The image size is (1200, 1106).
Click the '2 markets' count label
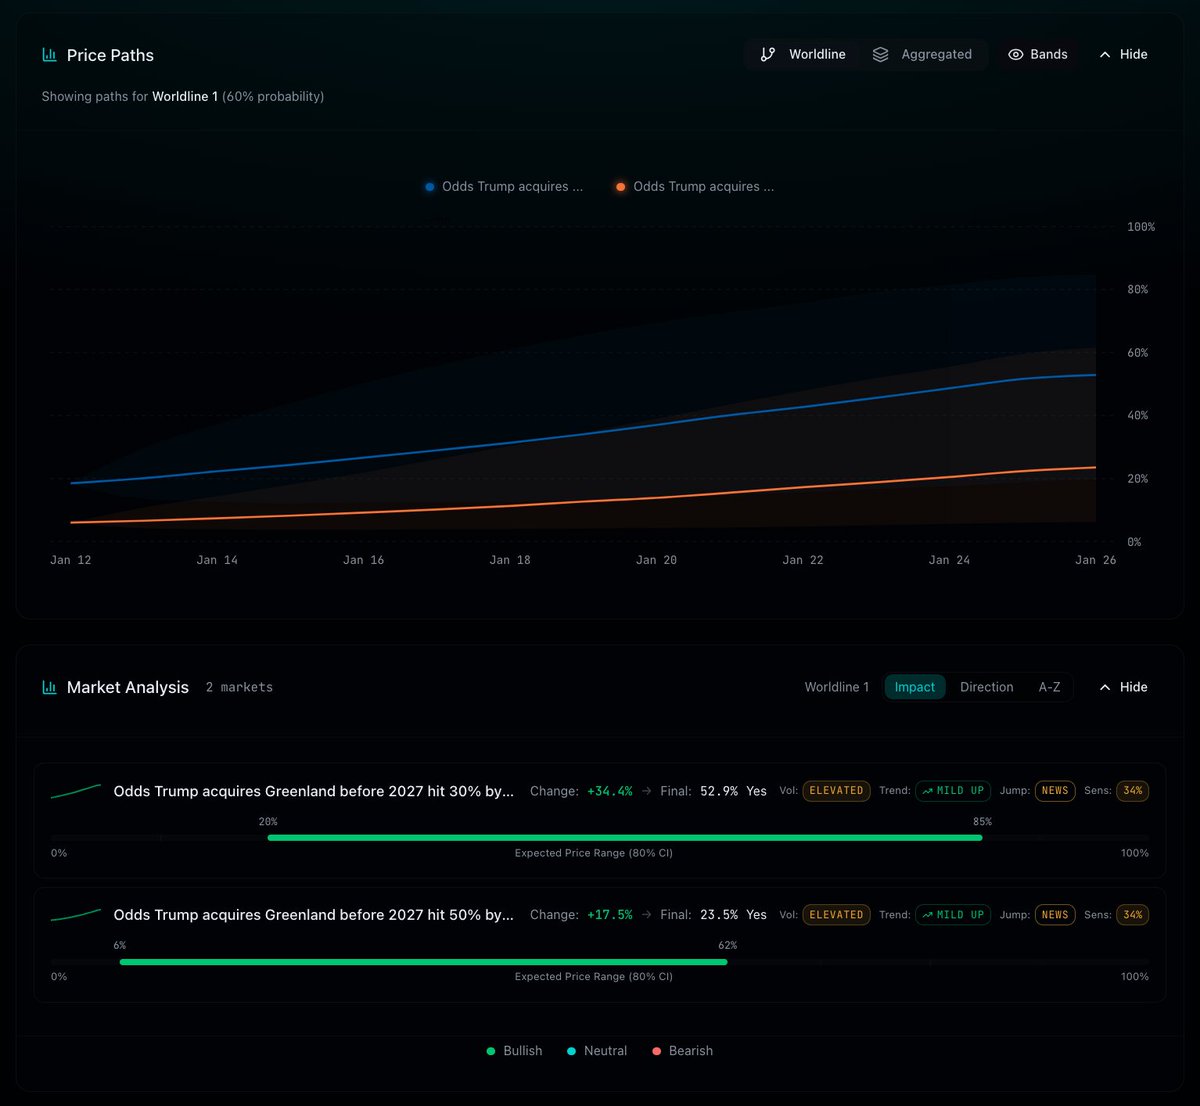click(239, 687)
